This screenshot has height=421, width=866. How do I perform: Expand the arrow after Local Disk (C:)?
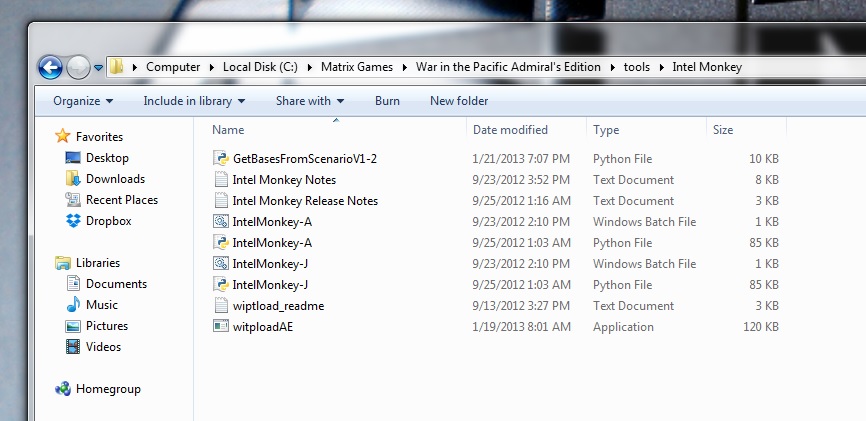pyautogui.click(x=309, y=67)
